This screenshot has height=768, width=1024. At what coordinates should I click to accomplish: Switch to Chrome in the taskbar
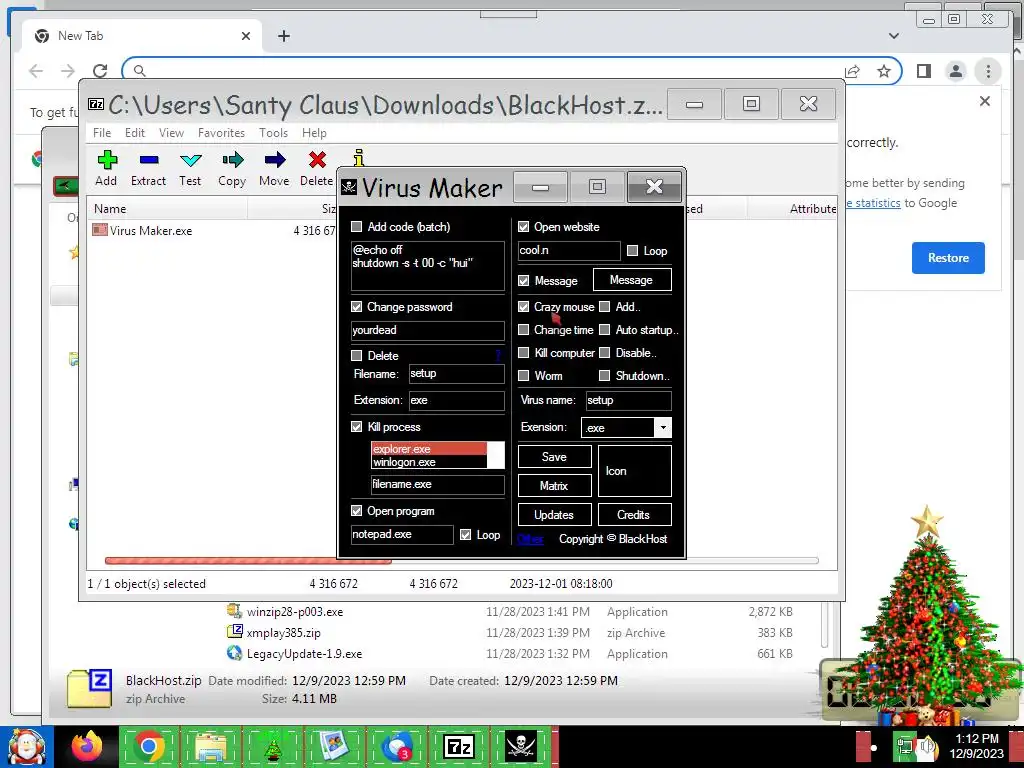(x=149, y=746)
